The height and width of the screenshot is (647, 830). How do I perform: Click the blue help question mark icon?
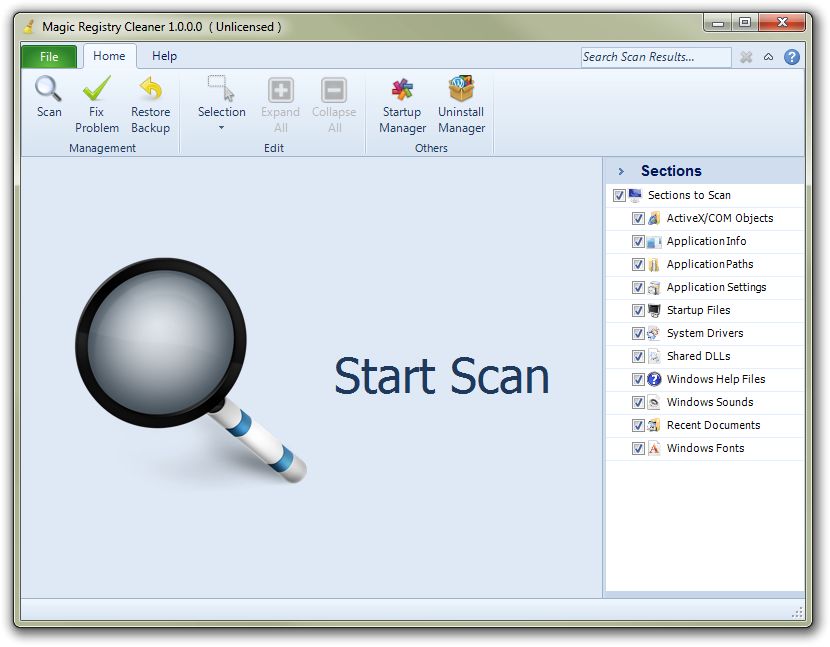(791, 57)
